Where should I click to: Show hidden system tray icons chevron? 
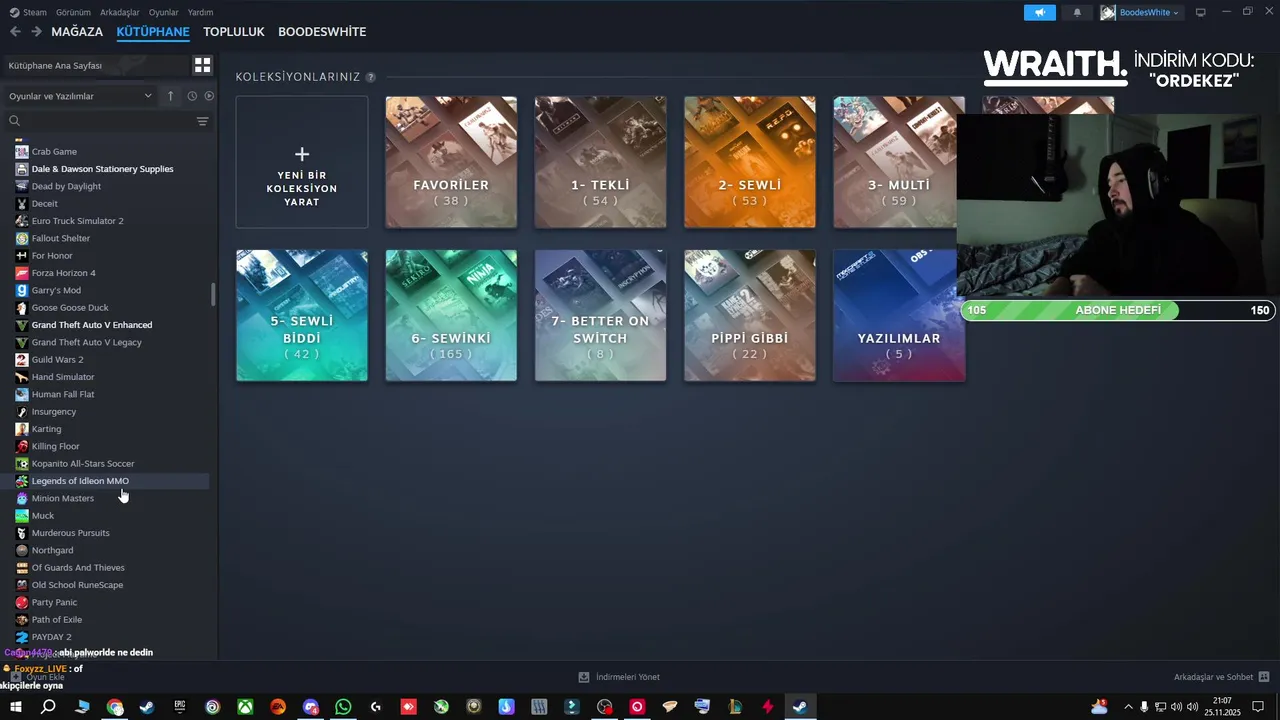(1129, 707)
